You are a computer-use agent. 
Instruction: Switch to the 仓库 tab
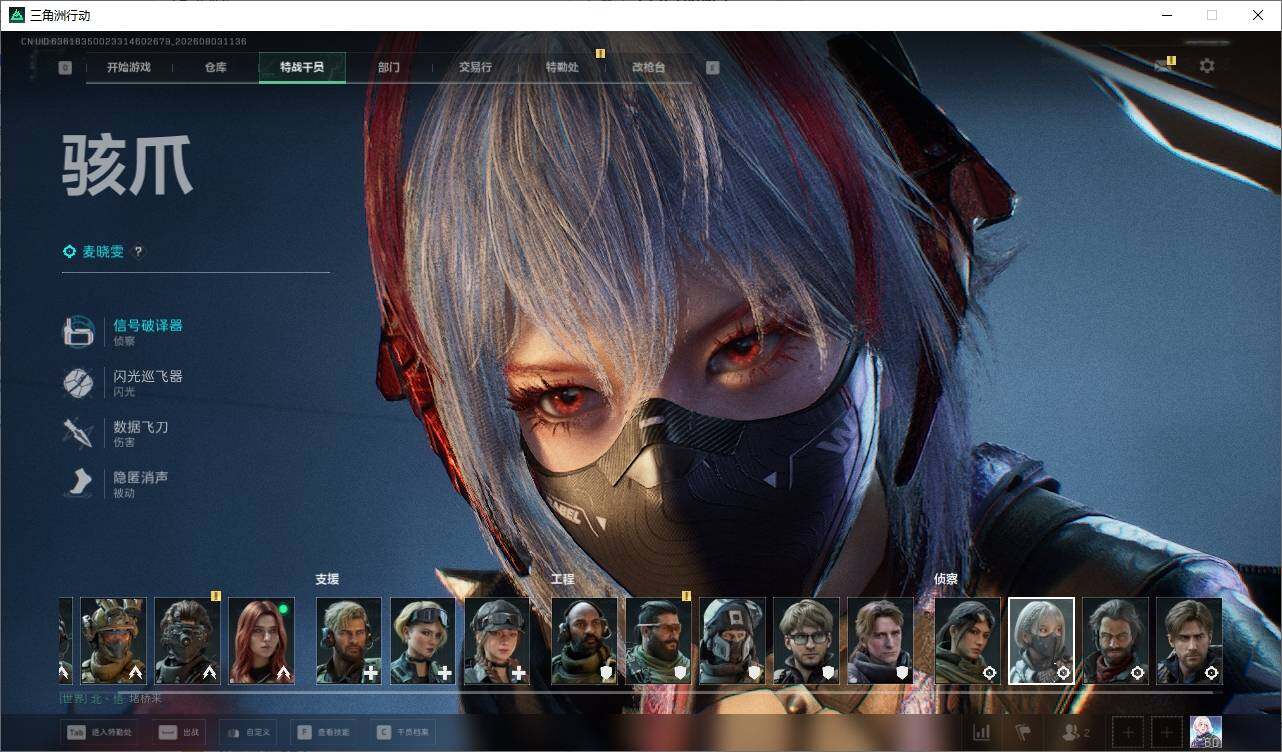pyautogui.click(x=215, y=67)
